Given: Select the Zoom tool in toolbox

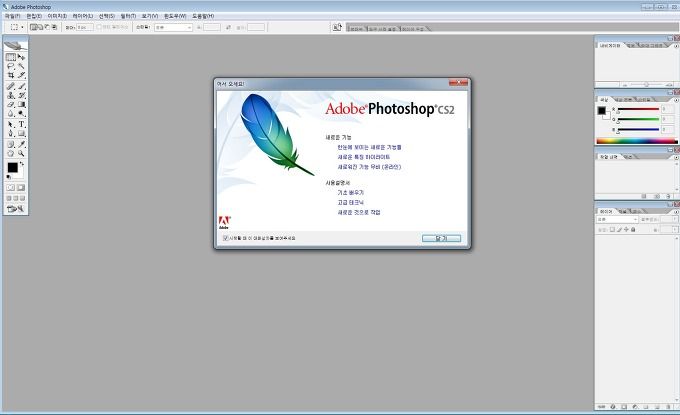Looking at the screenshot, I should tap(21, 153).
